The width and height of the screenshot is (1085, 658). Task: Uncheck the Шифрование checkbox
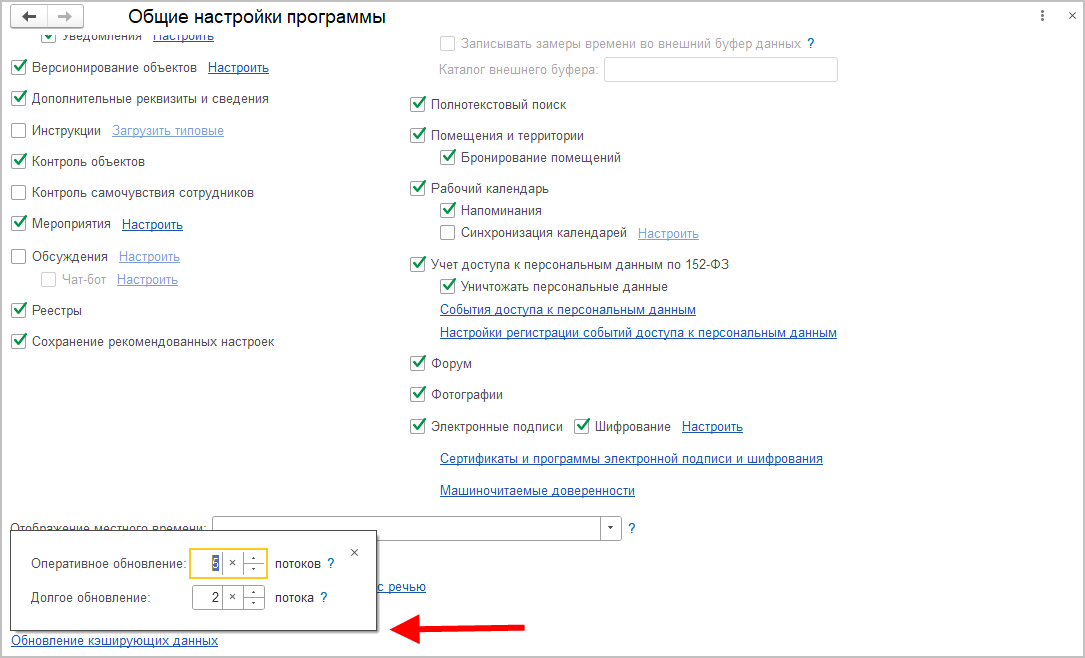click(582, 426)
